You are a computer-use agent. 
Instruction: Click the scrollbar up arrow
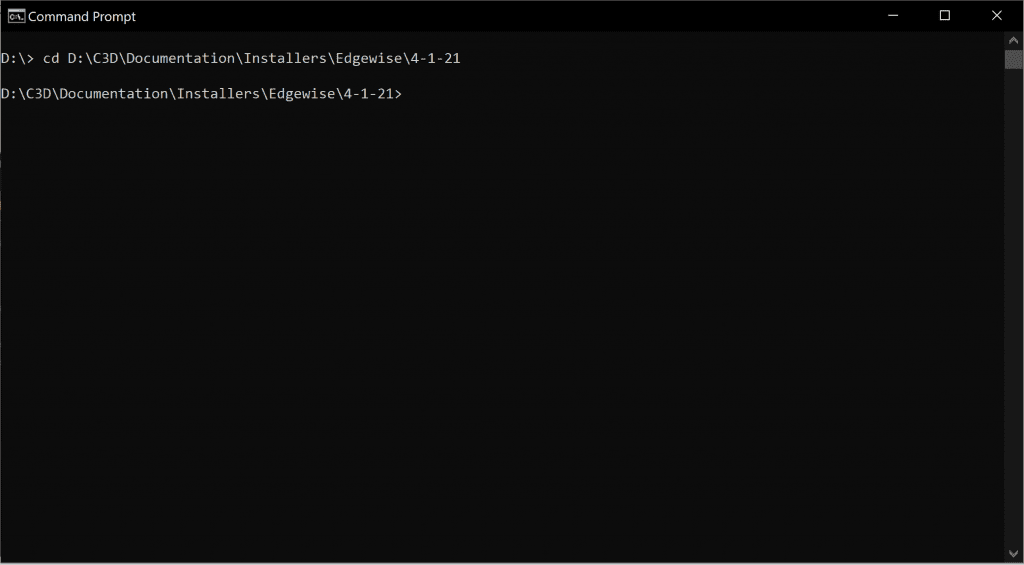coord(1014,40)
